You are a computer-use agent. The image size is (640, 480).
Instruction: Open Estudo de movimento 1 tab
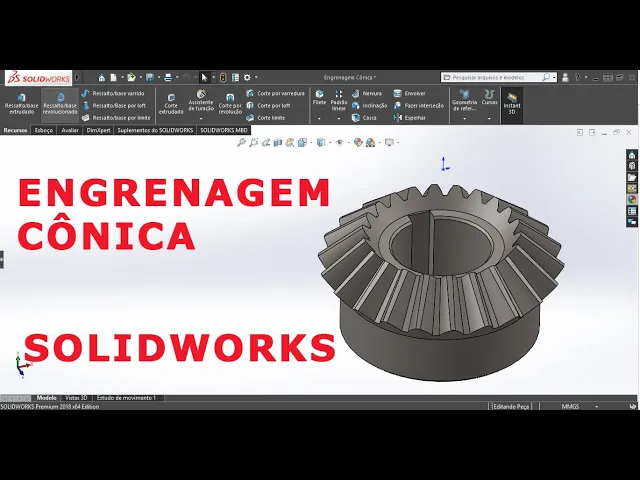[127, 398]
